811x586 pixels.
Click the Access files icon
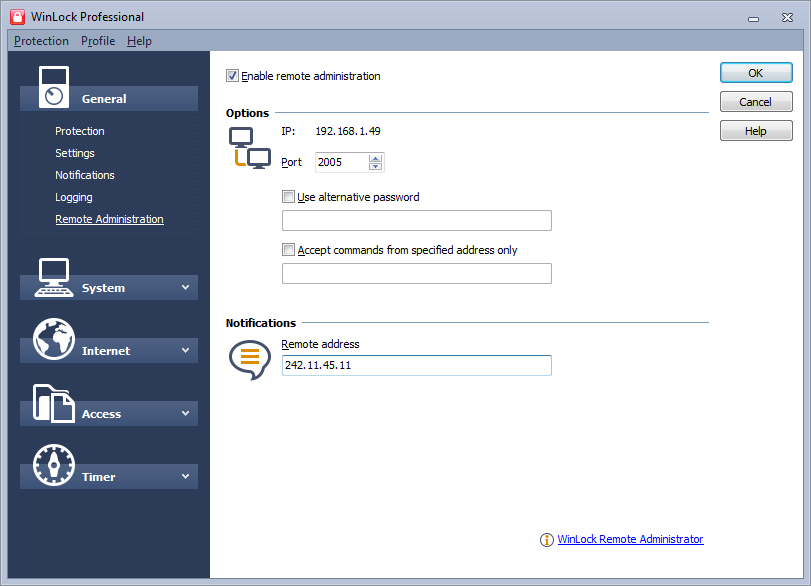(x=54, y=403)
